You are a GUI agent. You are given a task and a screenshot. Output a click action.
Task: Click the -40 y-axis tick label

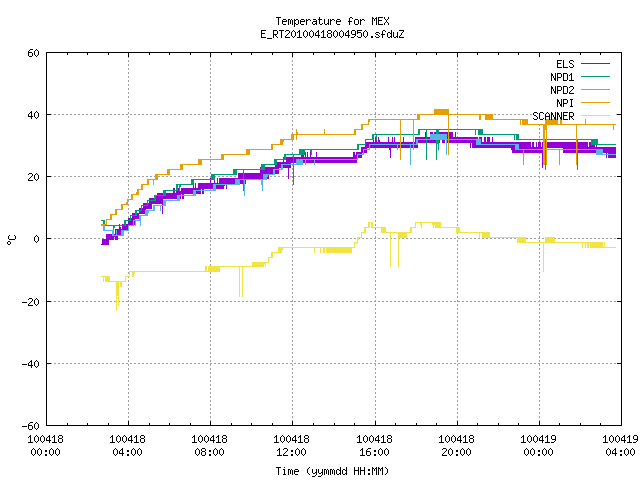(31, 364)
